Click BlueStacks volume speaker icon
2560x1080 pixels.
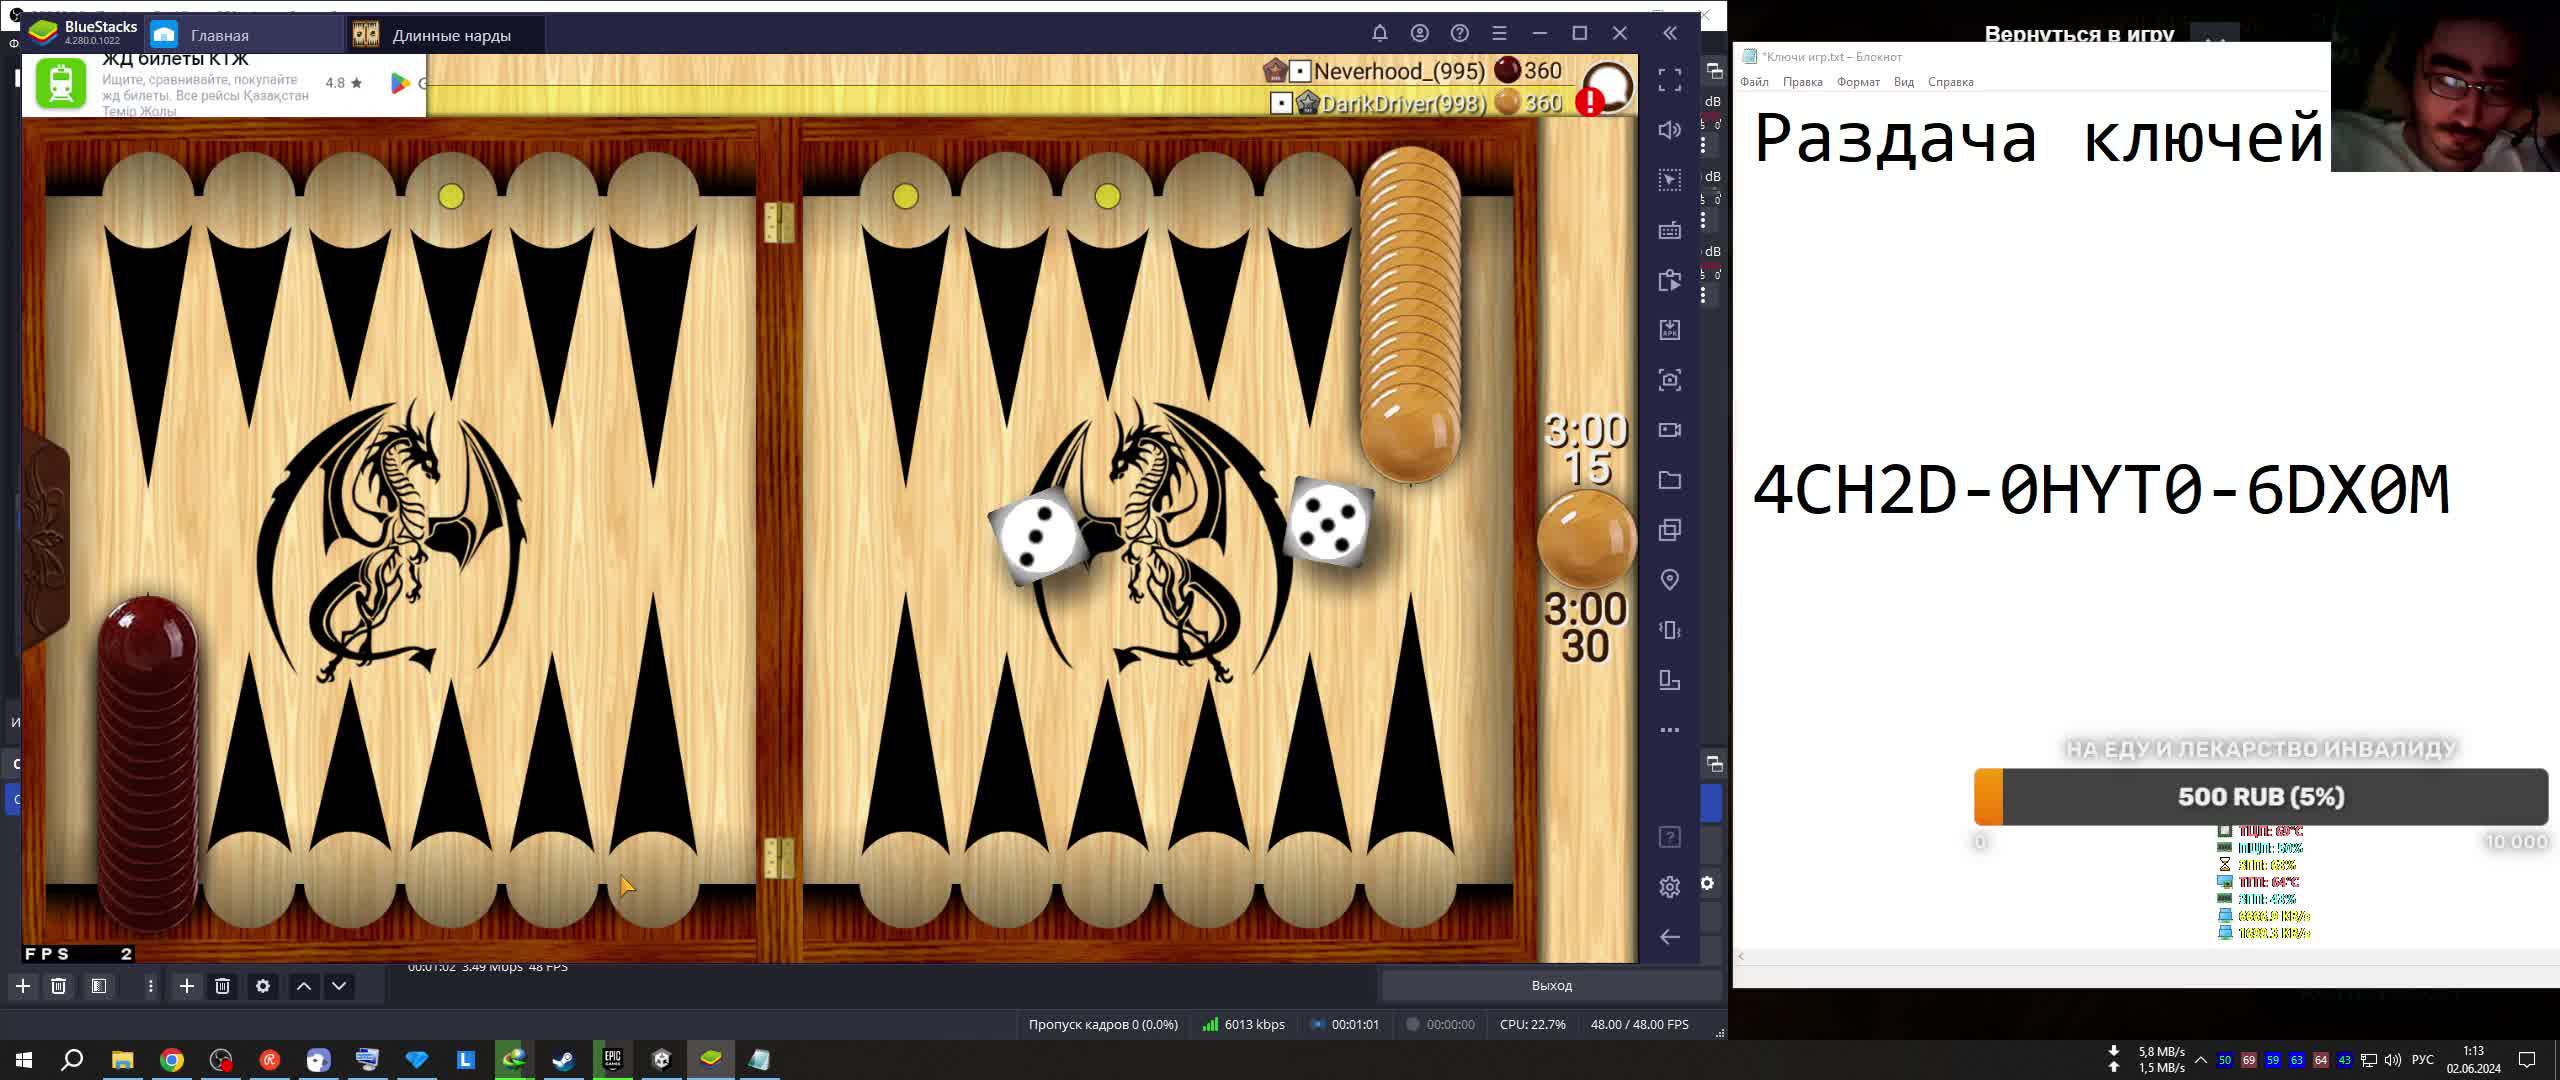[1669, 130]
